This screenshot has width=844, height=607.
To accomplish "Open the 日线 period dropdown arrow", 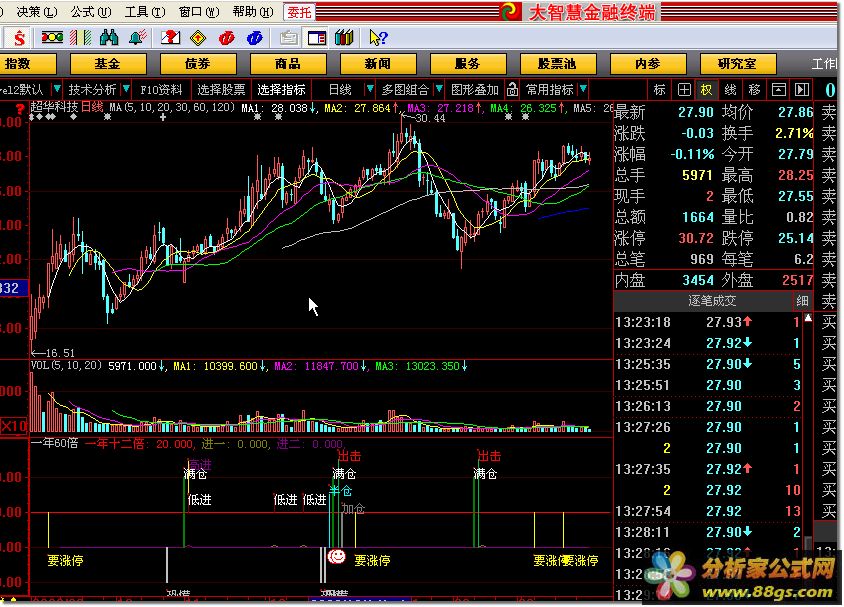I will [x=370, y=88].
